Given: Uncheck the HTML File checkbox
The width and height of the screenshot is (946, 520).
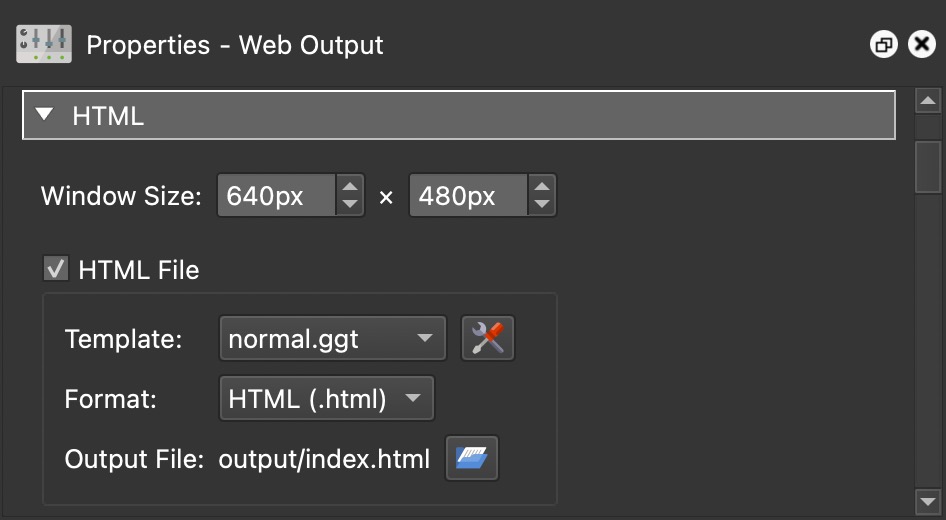Looking at the screenshot, I should click(x=56, y=269).
